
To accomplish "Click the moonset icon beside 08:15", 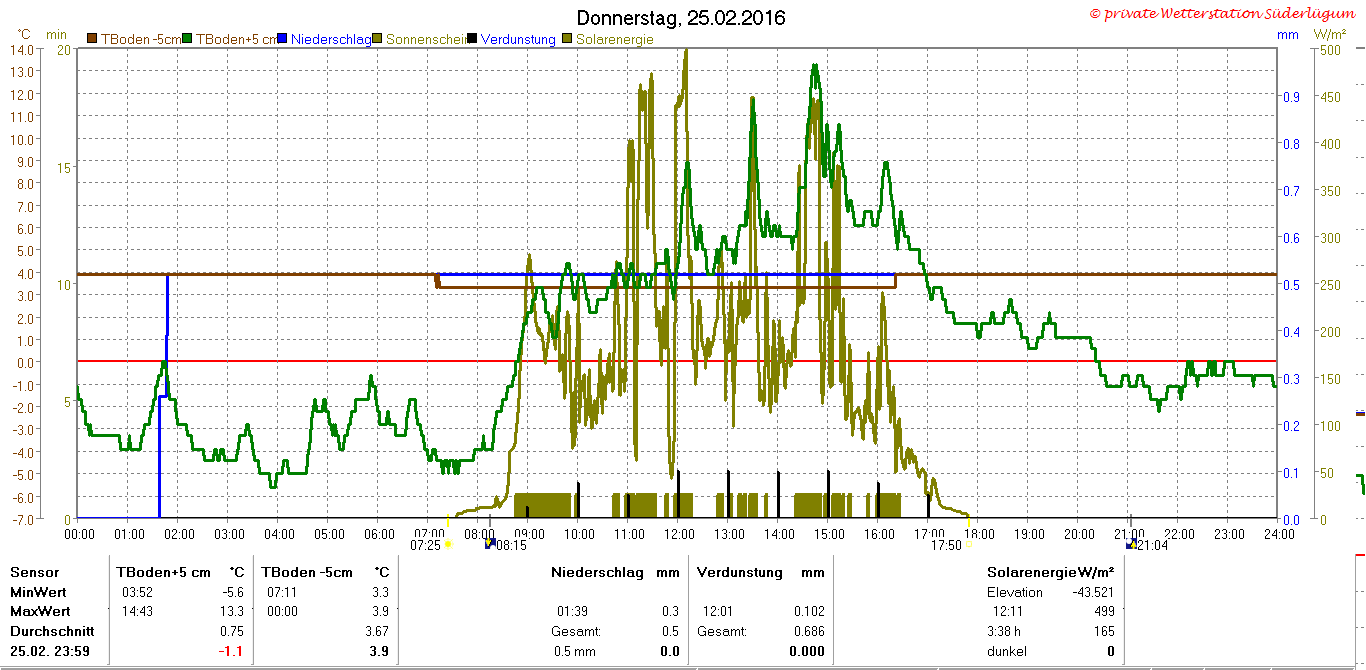I will point(490,544).
